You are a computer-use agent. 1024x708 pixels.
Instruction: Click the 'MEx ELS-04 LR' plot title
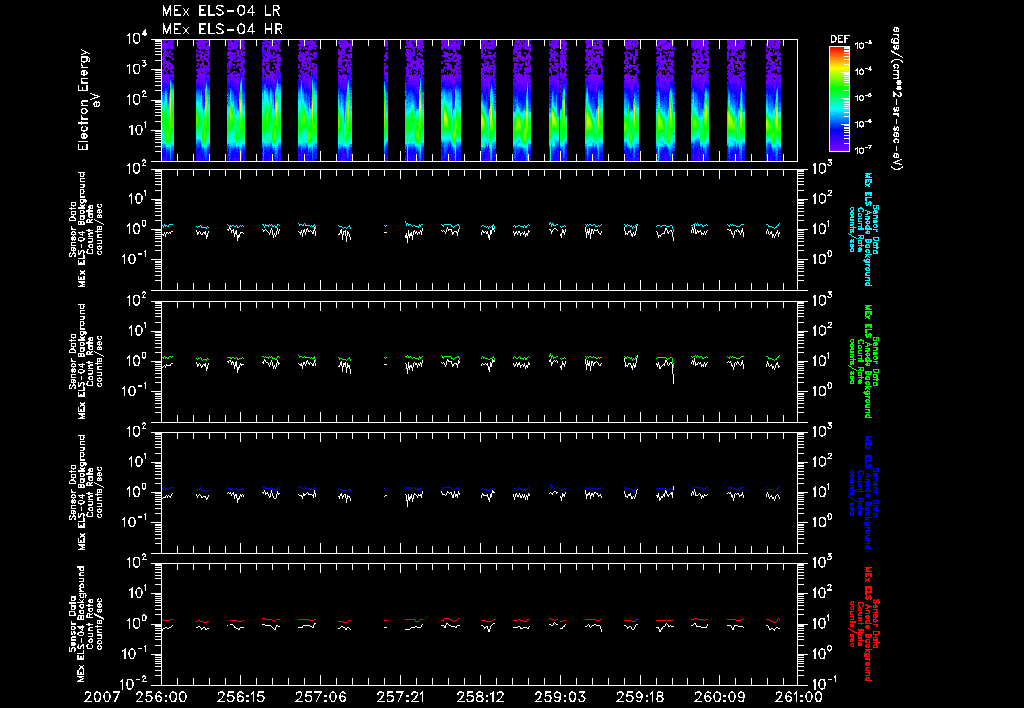tap(221, 11)
